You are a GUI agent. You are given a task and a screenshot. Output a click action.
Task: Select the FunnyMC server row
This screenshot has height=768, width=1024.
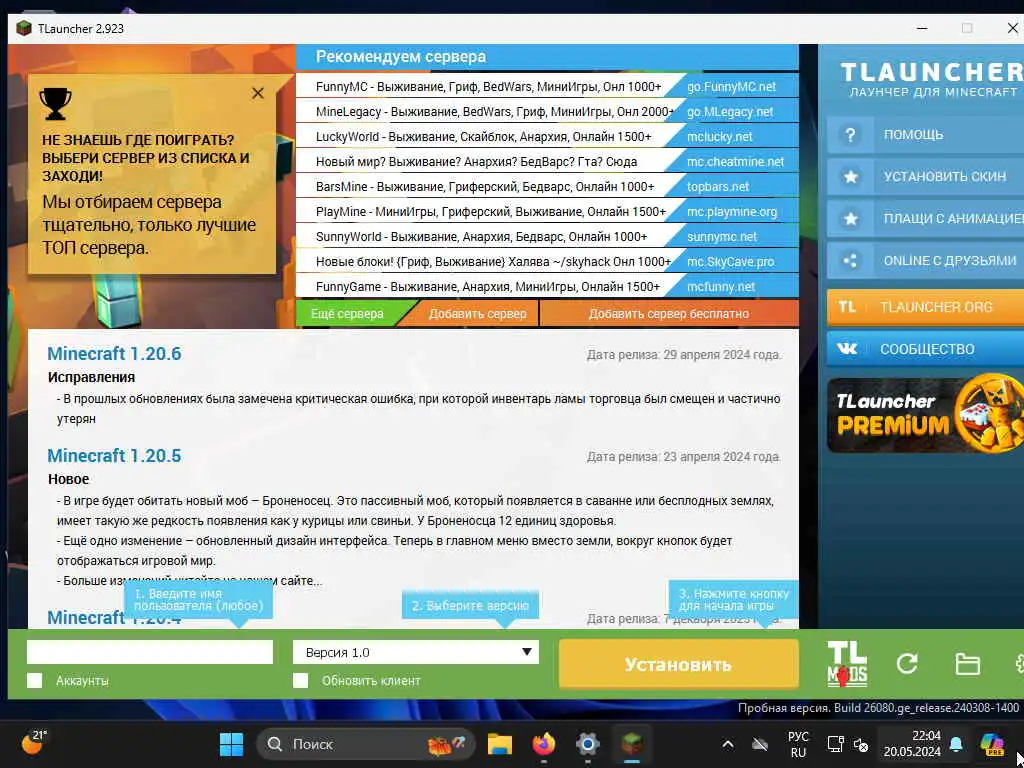pyautogui.click(x=547, y=86)
